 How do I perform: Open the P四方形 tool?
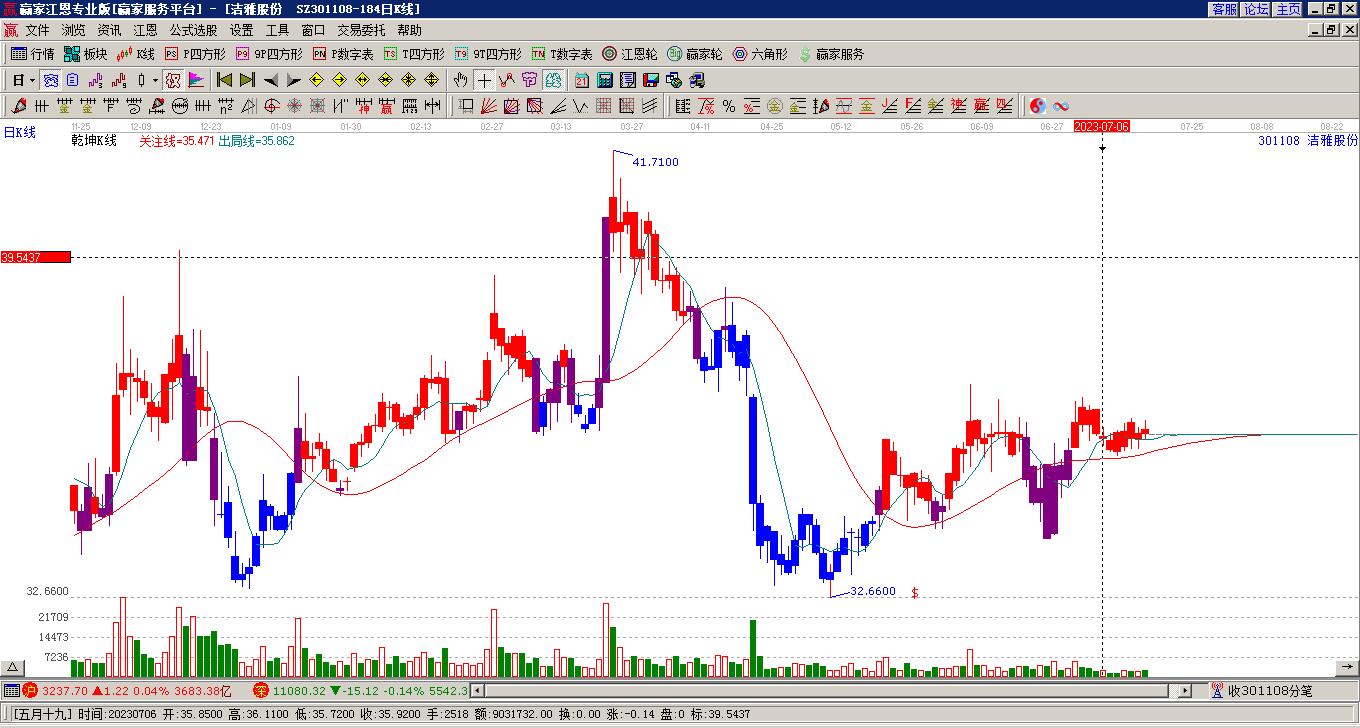195,54
